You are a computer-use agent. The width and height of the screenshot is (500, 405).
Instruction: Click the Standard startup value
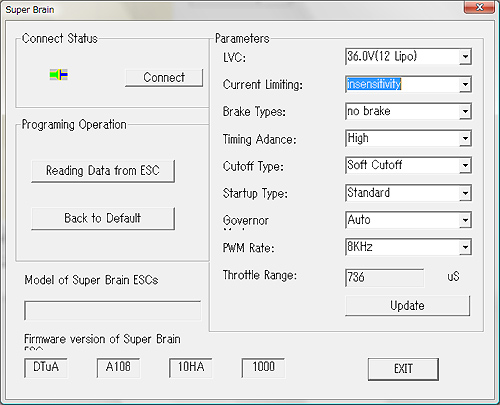[x=369, y=193]
